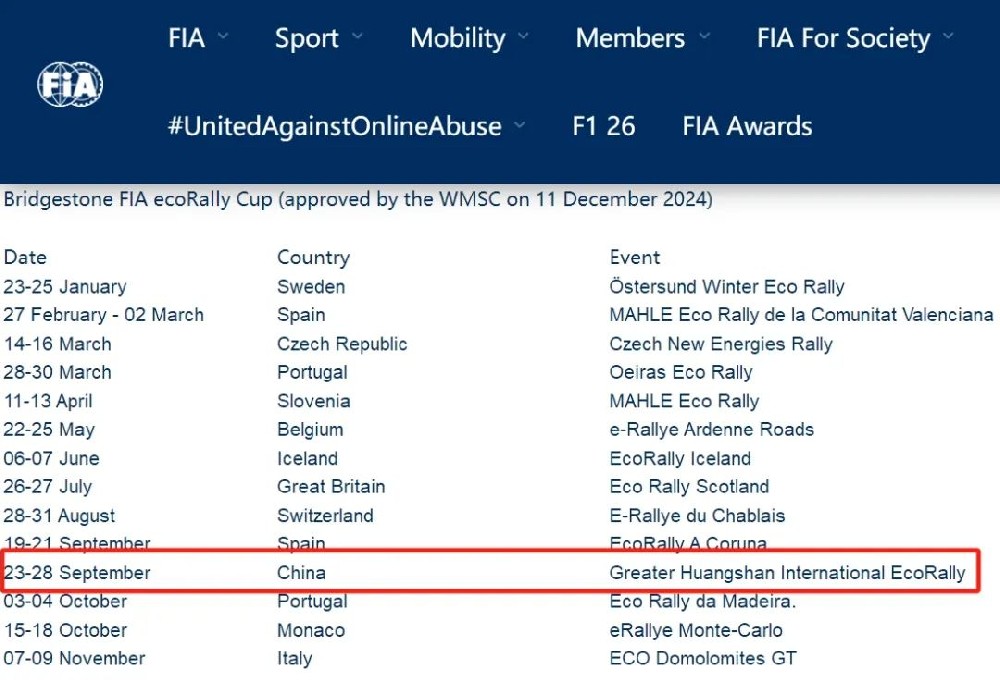Open the Mobility menu
The image size is (1000, 688).
[x=457, y=39]
